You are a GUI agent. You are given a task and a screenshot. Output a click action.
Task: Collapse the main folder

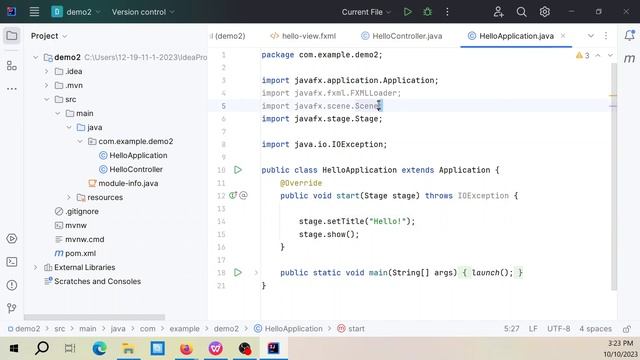pyautogui.click(x=58, y=113)
